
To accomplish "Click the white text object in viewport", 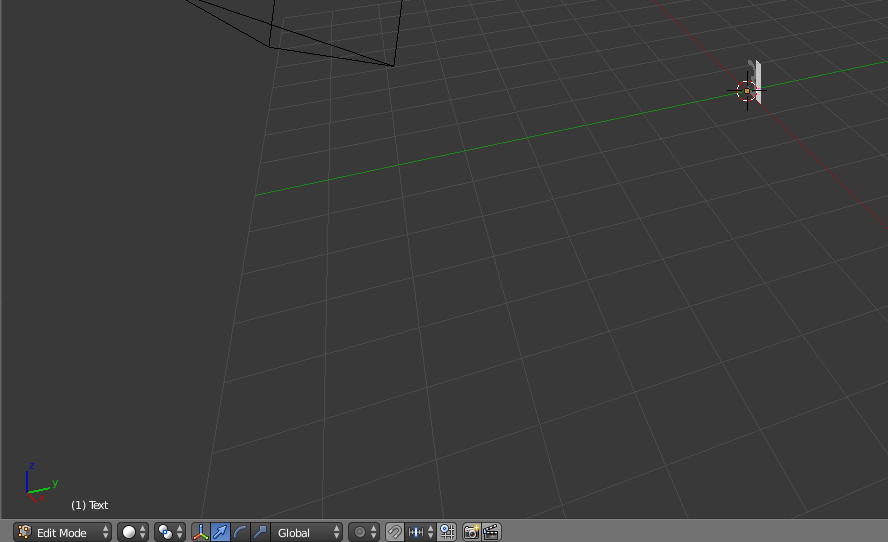I will point(757,80).
